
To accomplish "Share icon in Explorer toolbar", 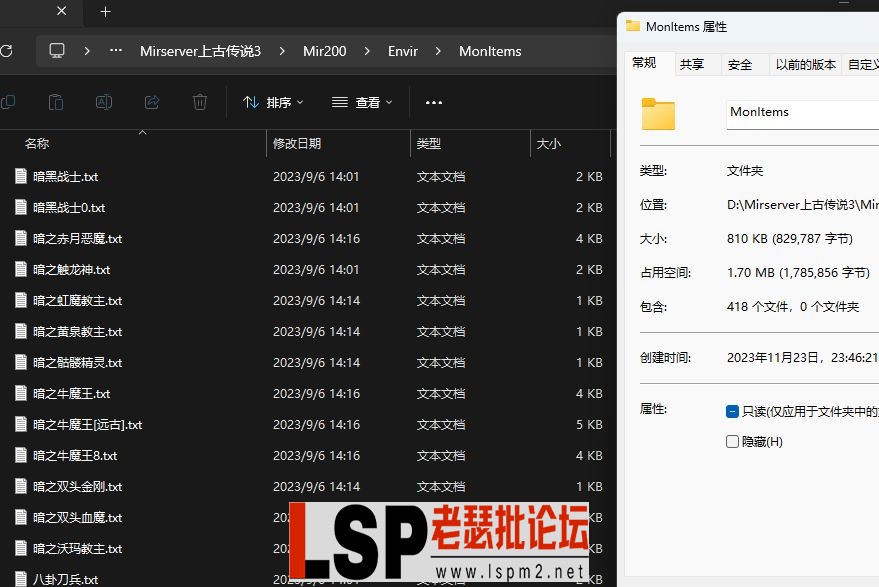I will [152, 102].
